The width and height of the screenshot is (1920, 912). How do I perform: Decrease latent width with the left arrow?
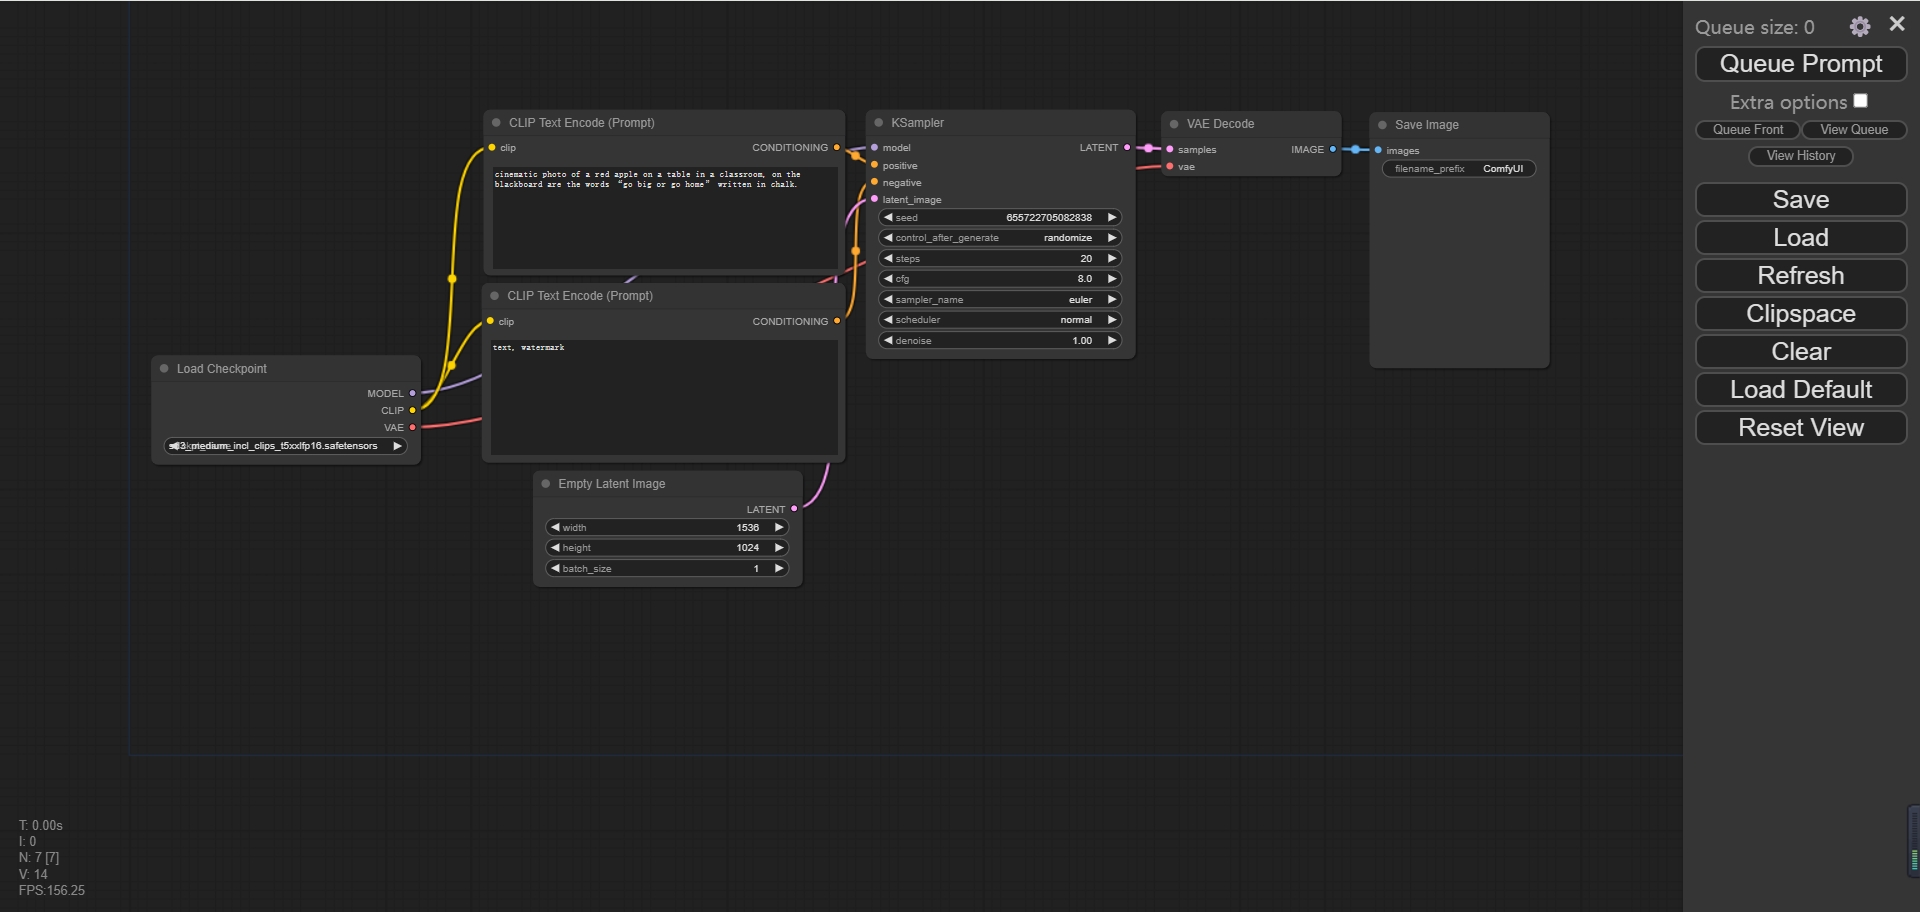tap(555, 528)
